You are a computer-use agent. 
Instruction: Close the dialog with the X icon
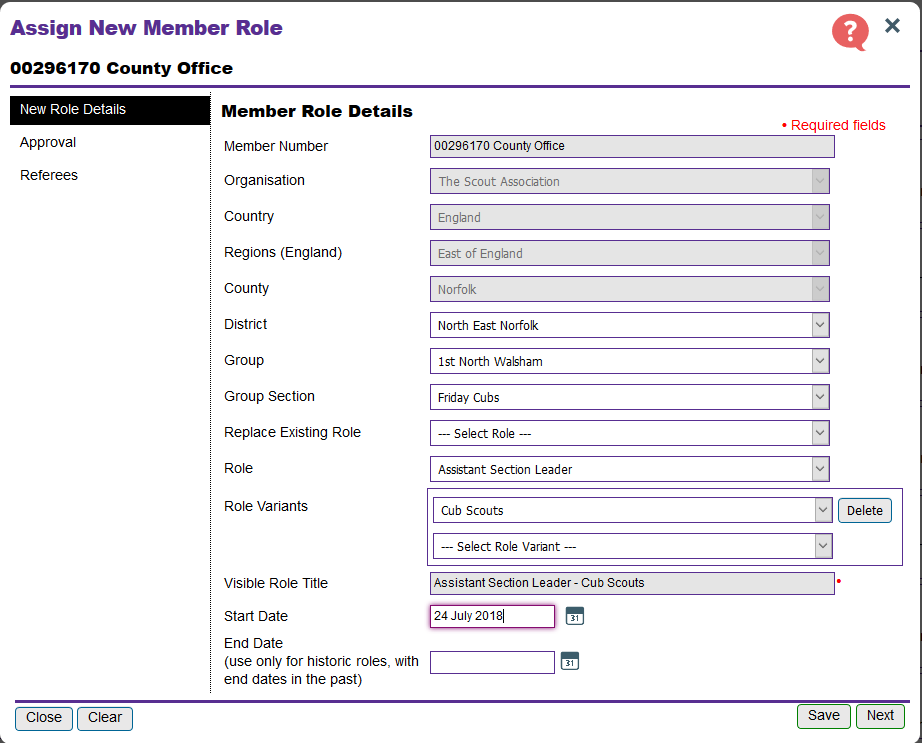[892, 26]
